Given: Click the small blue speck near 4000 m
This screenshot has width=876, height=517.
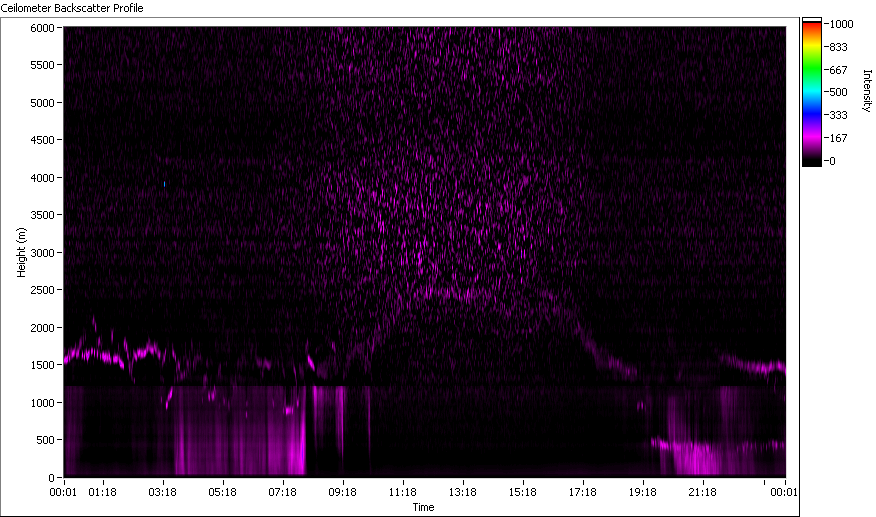Looking at the screenshot, I should click(x=164, y=184).
